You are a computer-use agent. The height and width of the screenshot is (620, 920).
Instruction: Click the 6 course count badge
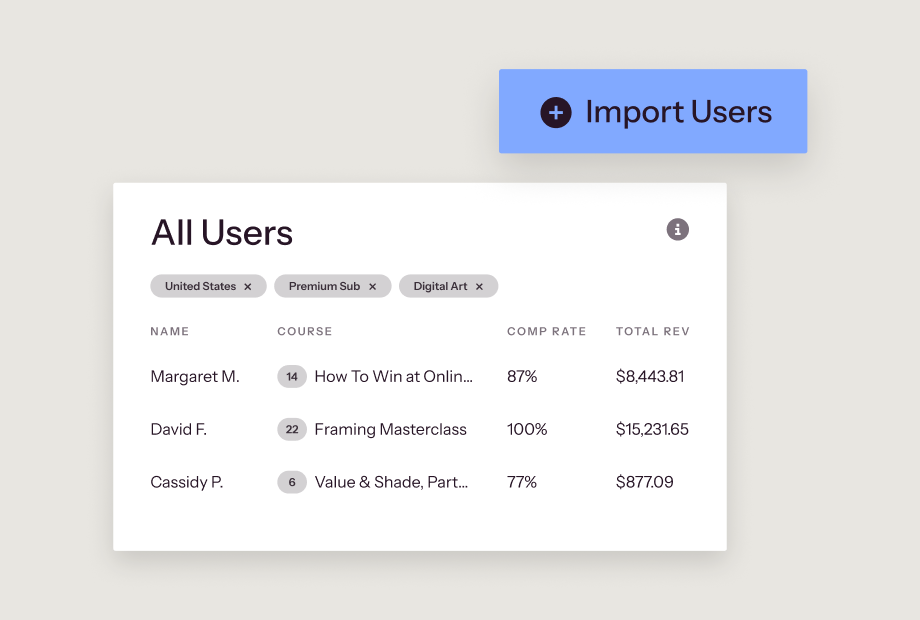292,482
